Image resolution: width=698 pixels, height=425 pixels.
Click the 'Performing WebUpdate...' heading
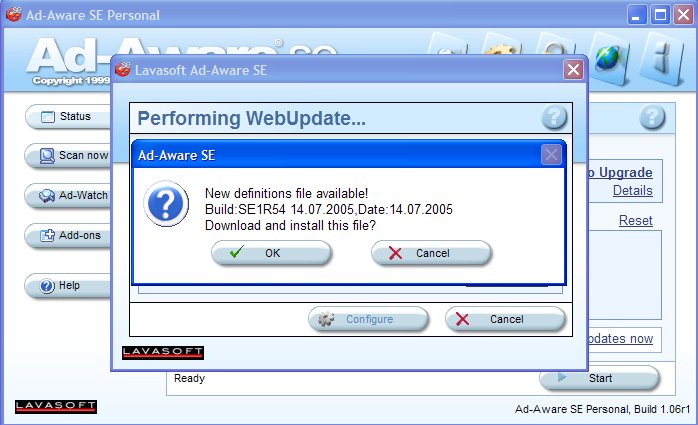coord(252,118)
